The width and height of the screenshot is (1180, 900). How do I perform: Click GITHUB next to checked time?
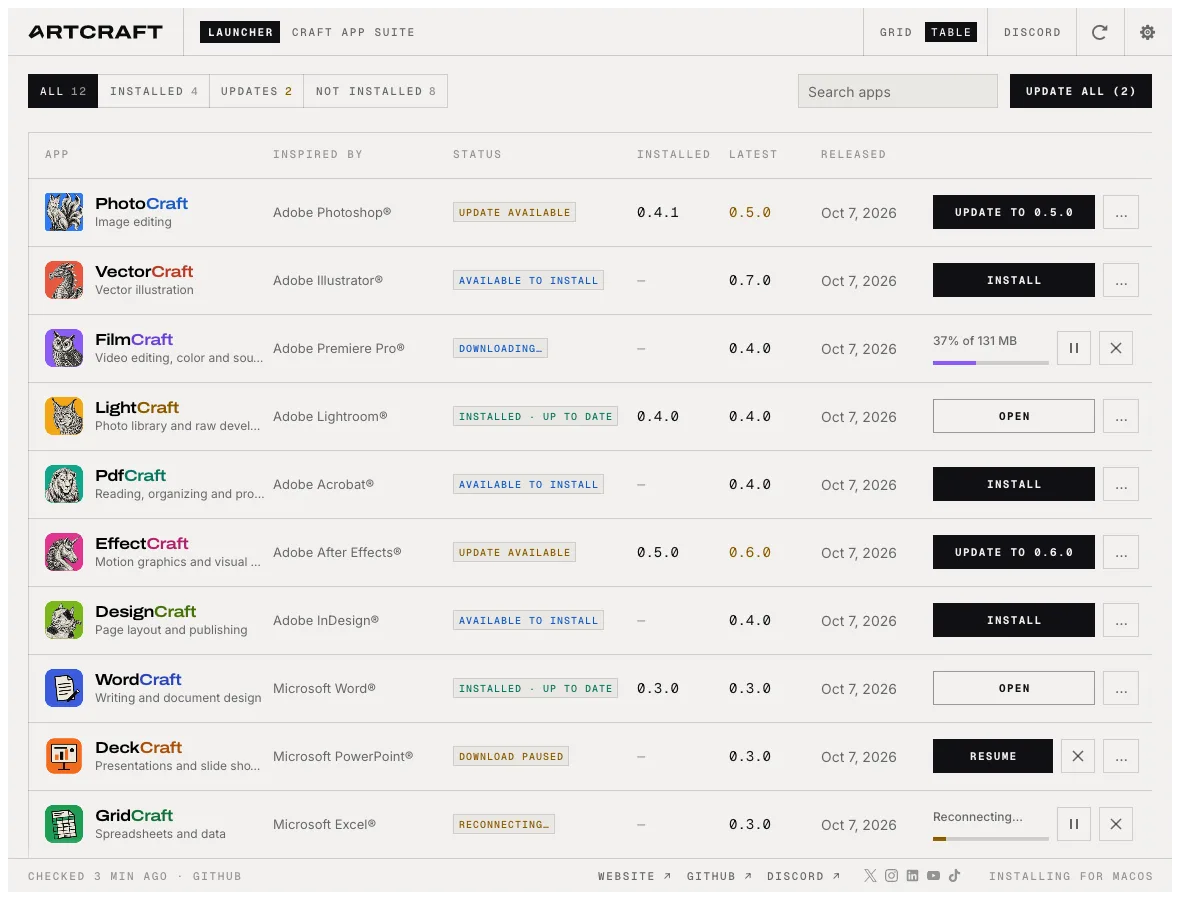click(217, 876)
